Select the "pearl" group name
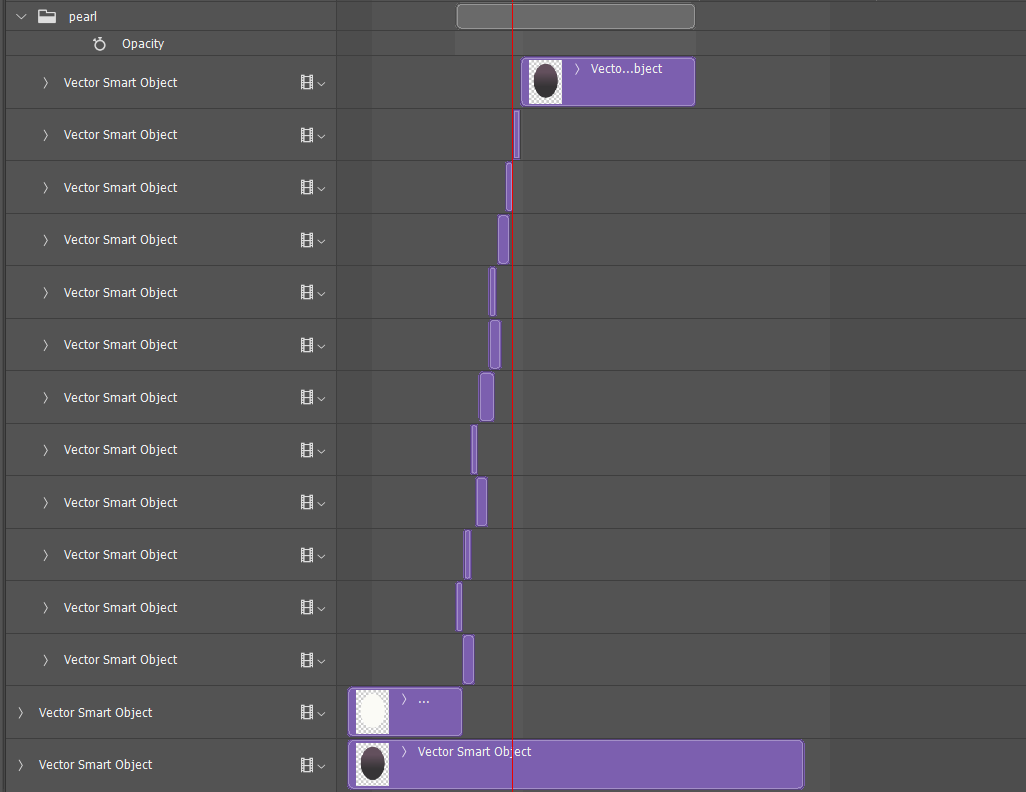1026x792 pixels. click(x=82, y=16)
